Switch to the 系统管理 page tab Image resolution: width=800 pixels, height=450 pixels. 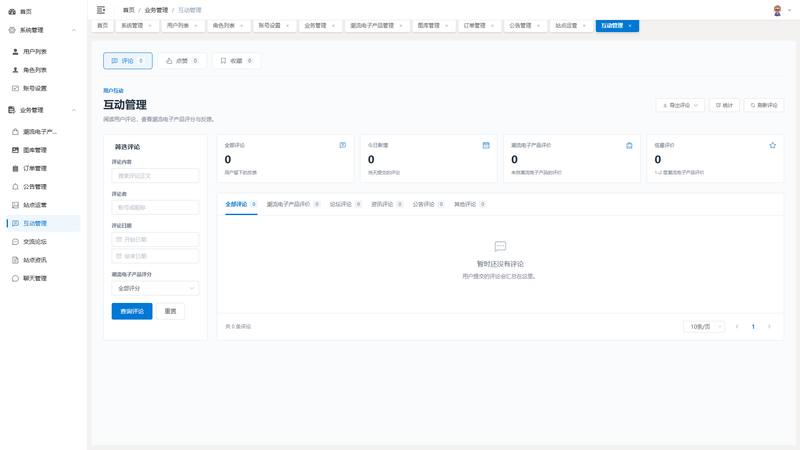tap(132, 26)
